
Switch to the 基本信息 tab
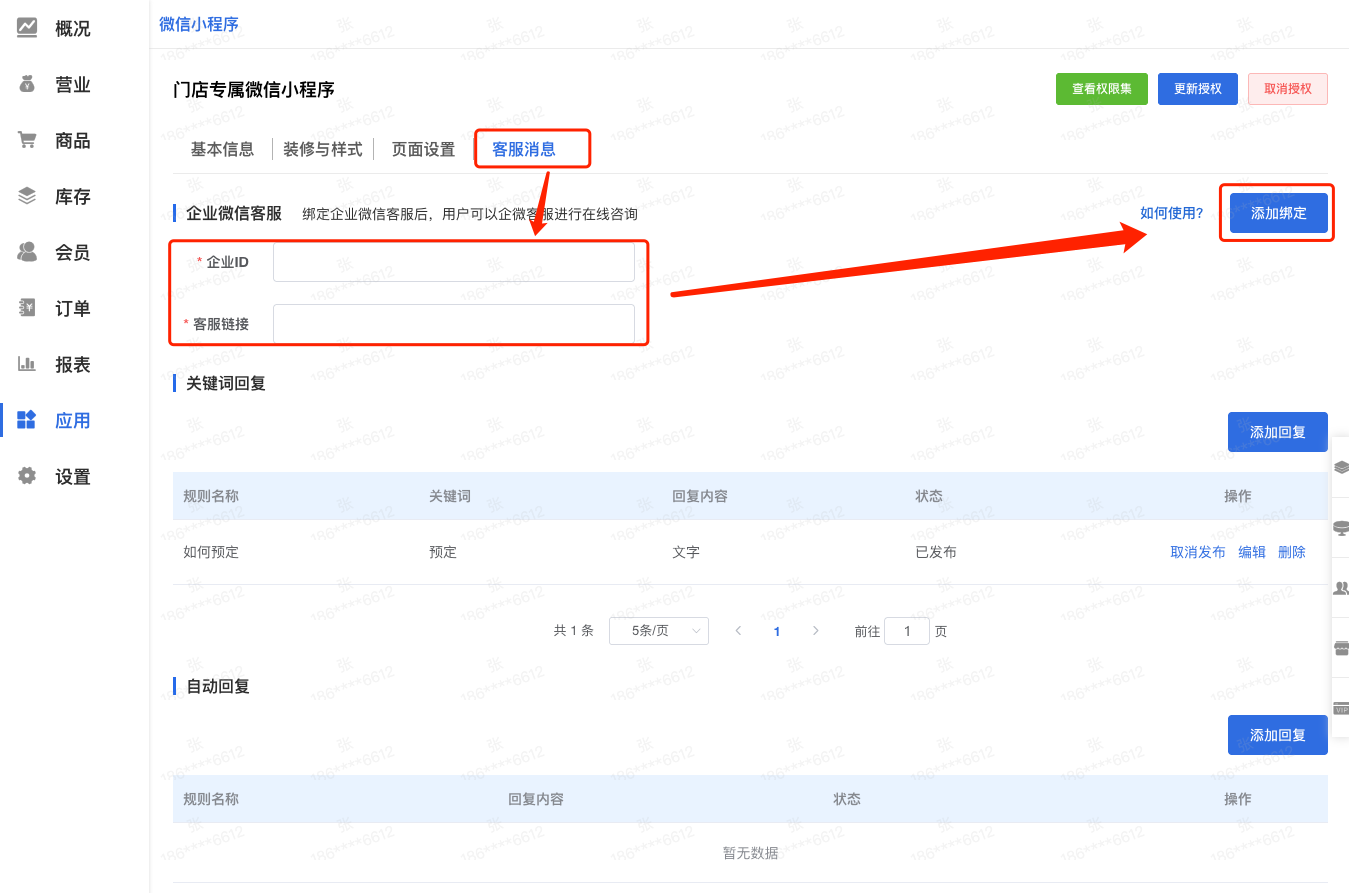click(222, 150)
